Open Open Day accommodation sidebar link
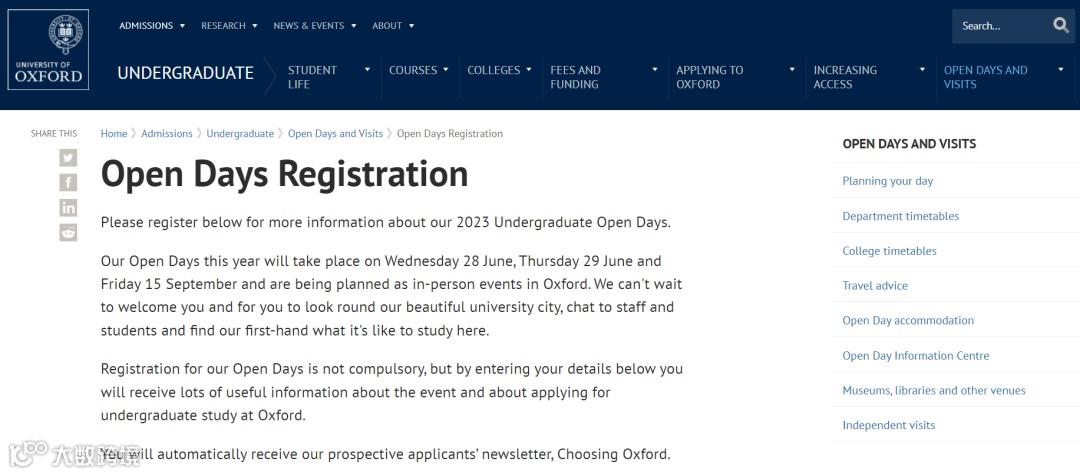The height and width of the screenshot is (475, 1080). (x=908, y=320)
